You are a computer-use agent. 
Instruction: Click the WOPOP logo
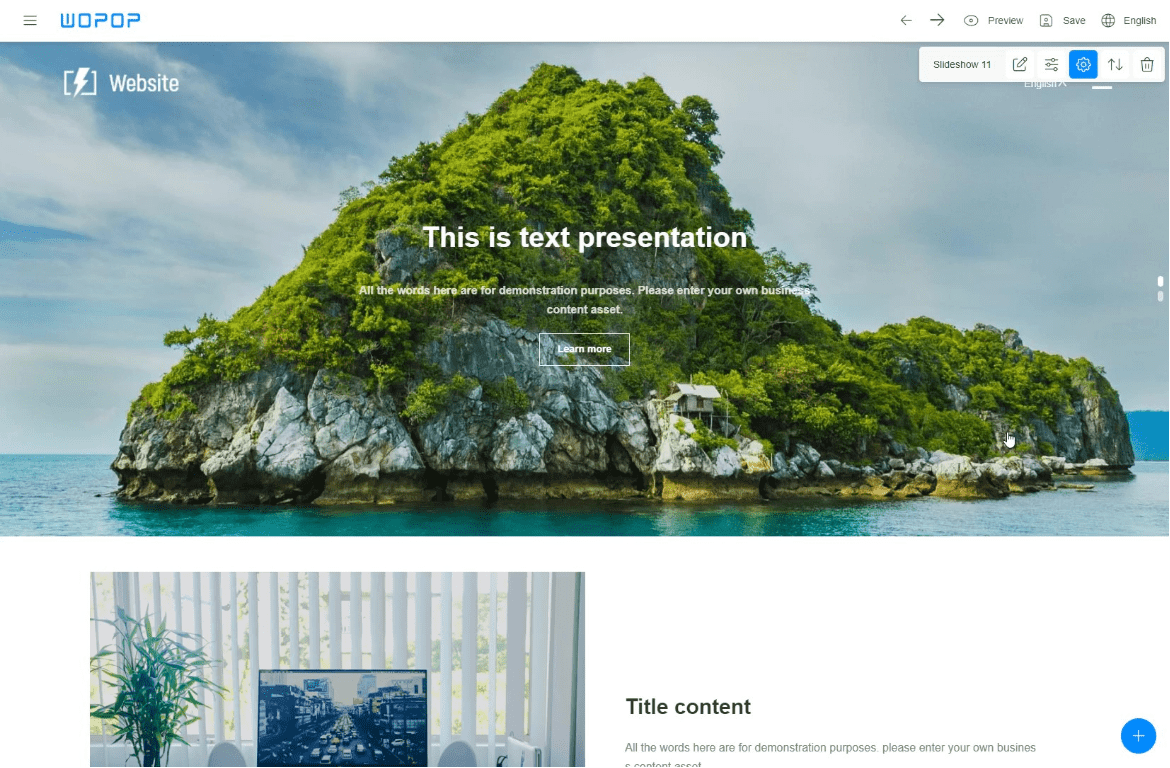coord(100,20)
